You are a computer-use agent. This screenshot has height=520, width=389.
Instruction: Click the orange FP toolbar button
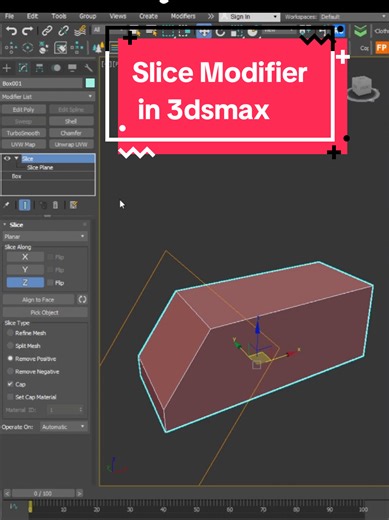coord(381,48)
